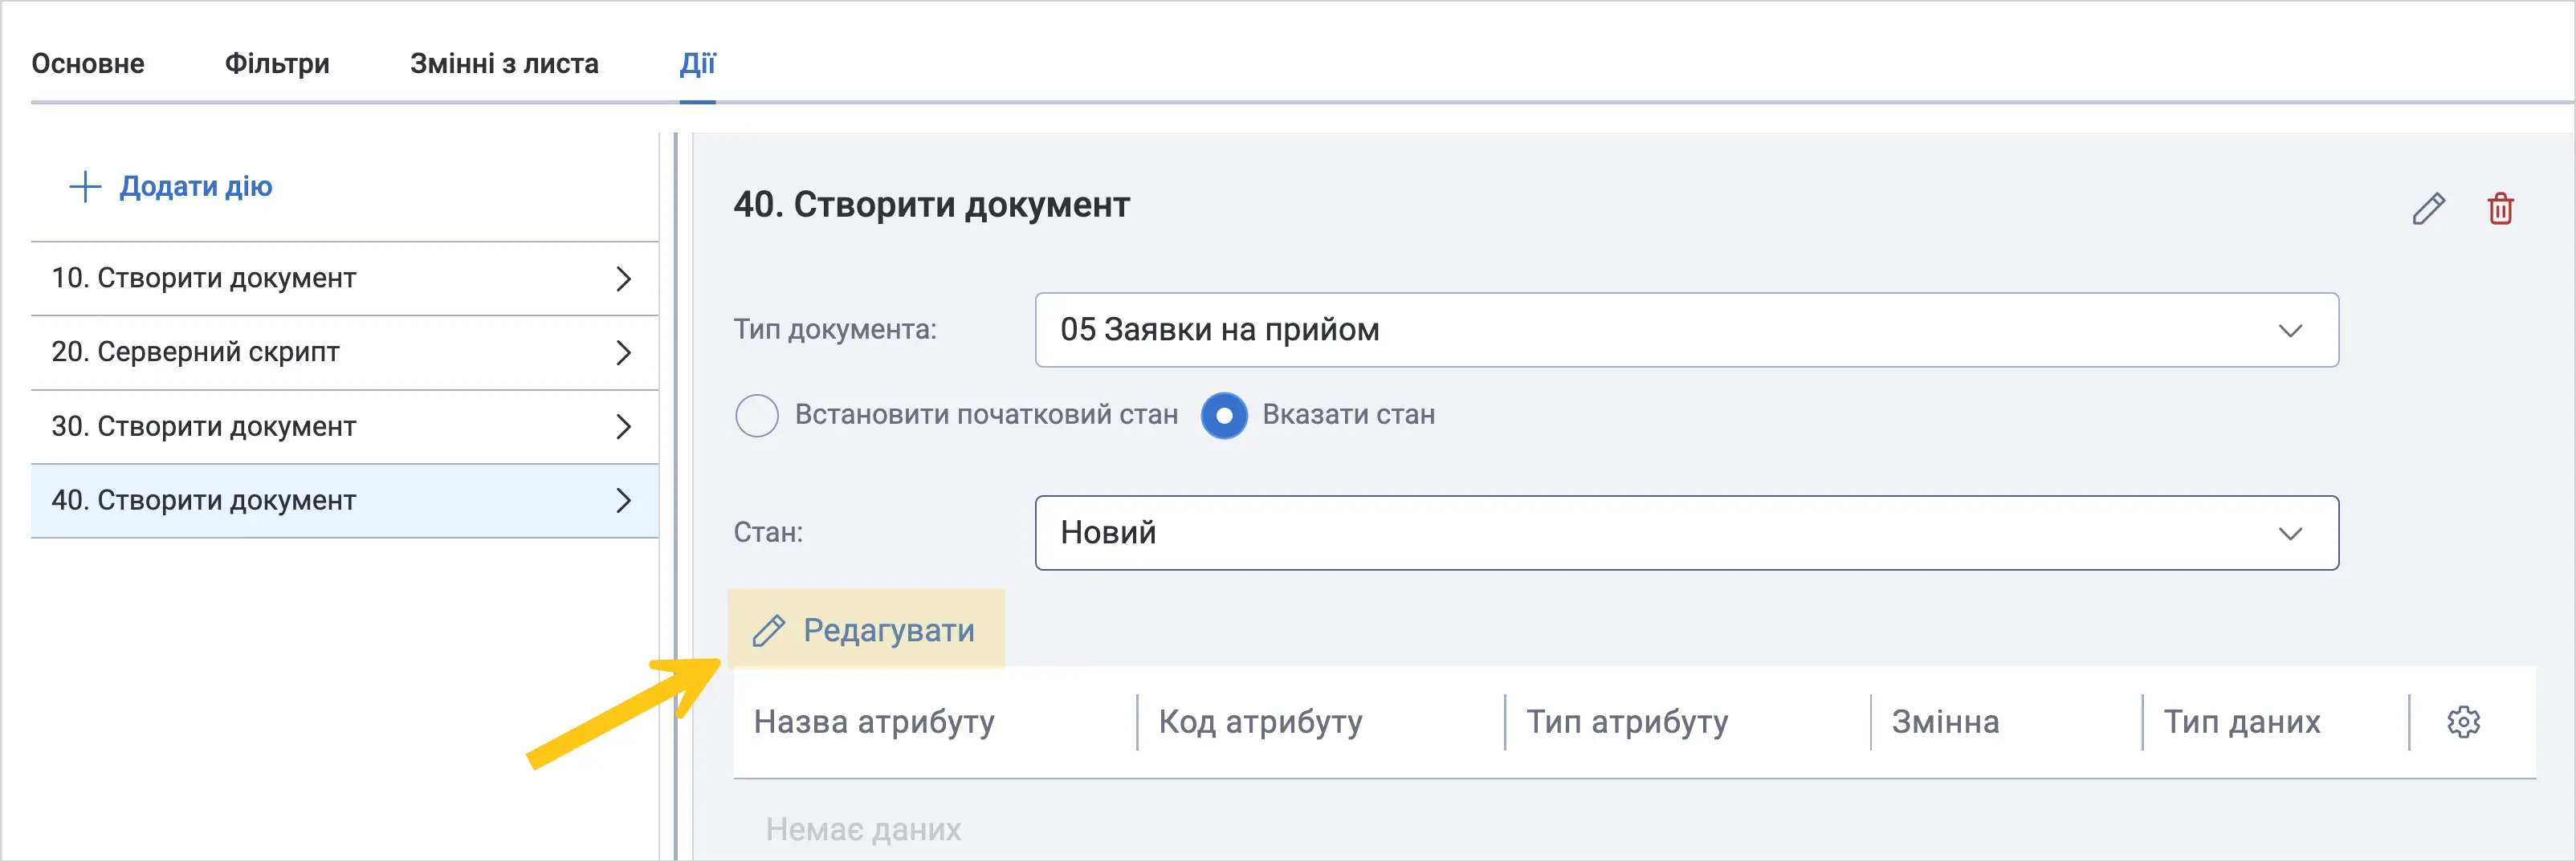Click Змінна column header
Image resolution: width=2576 pixels, height=862 pixels.
pyautogui.click(x=1945, y=722)
